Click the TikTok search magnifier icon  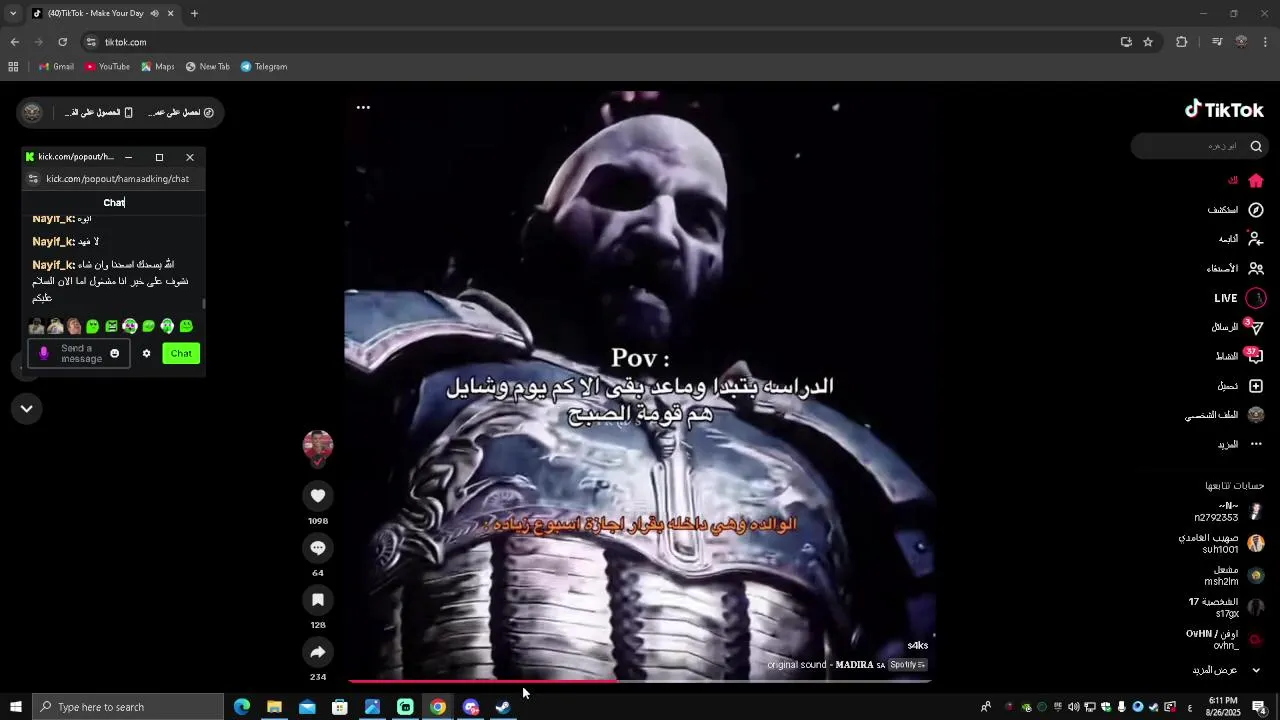point(1256,146)
